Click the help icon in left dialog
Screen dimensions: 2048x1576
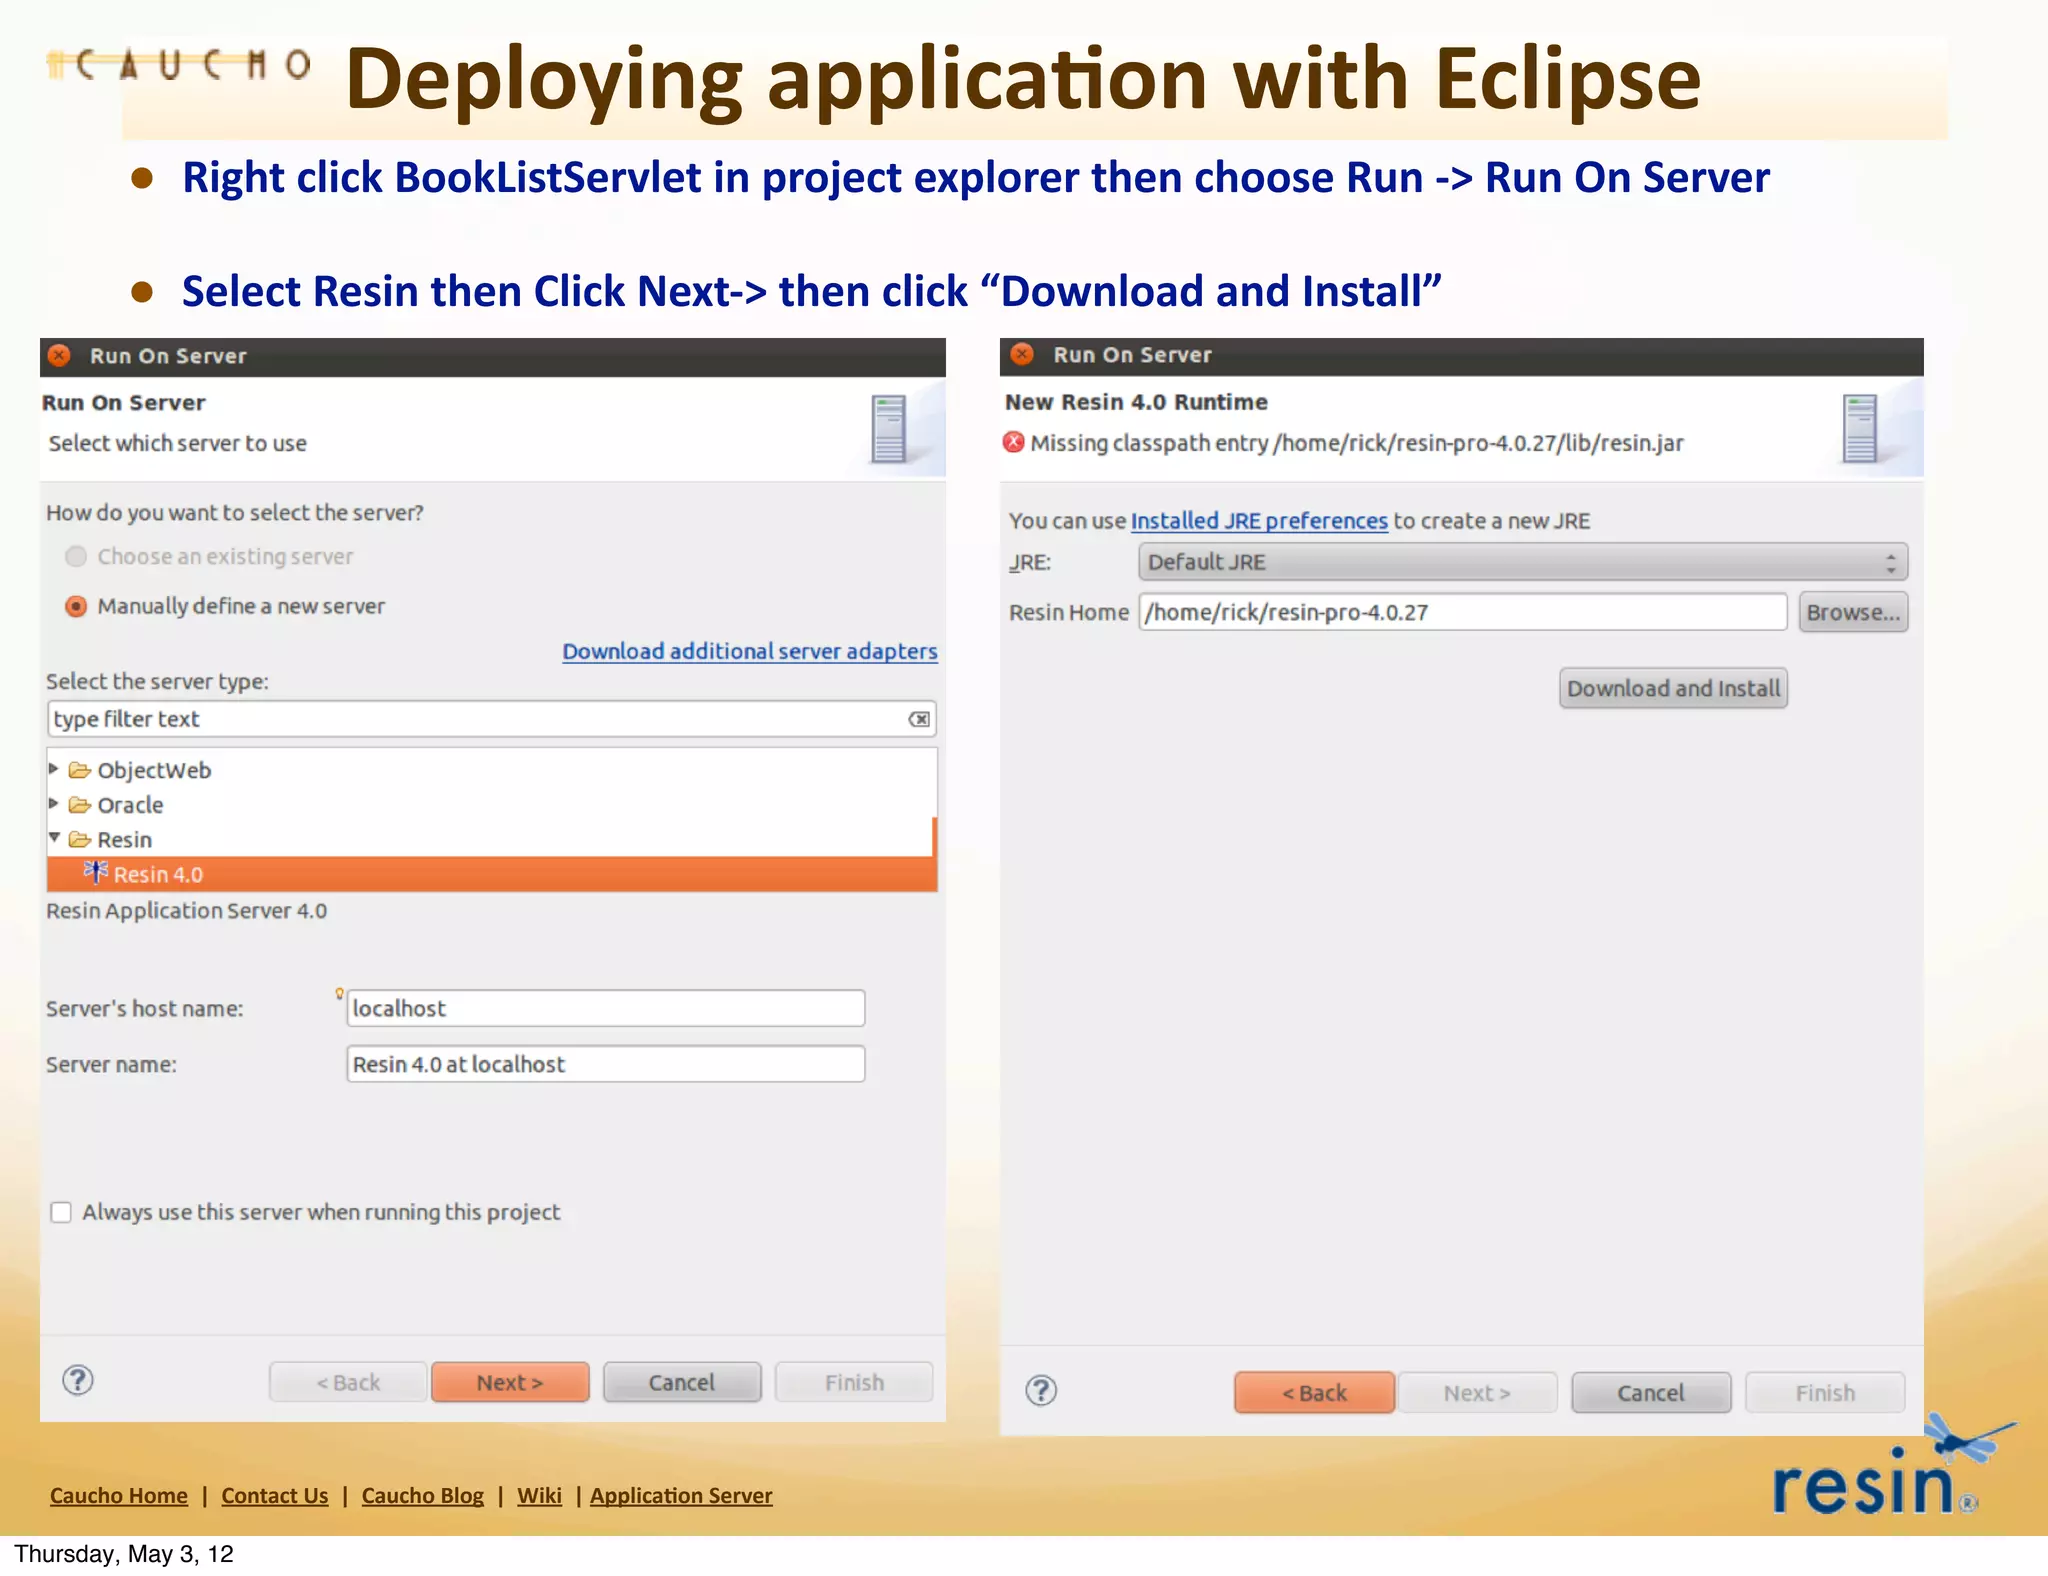click(78, 1380)
